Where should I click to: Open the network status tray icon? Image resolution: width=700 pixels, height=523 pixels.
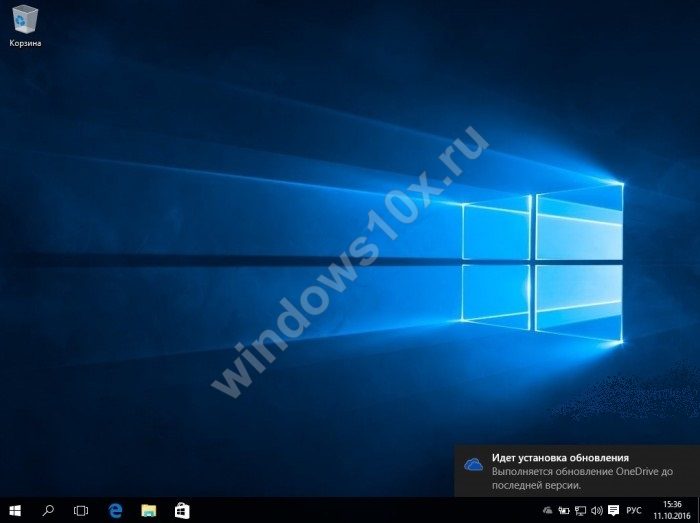(580, 510)
